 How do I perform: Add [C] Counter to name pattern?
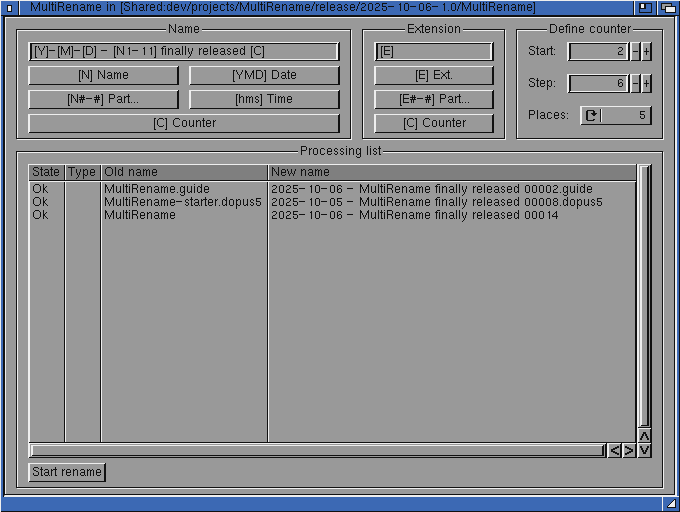click(x=184, y=123)
